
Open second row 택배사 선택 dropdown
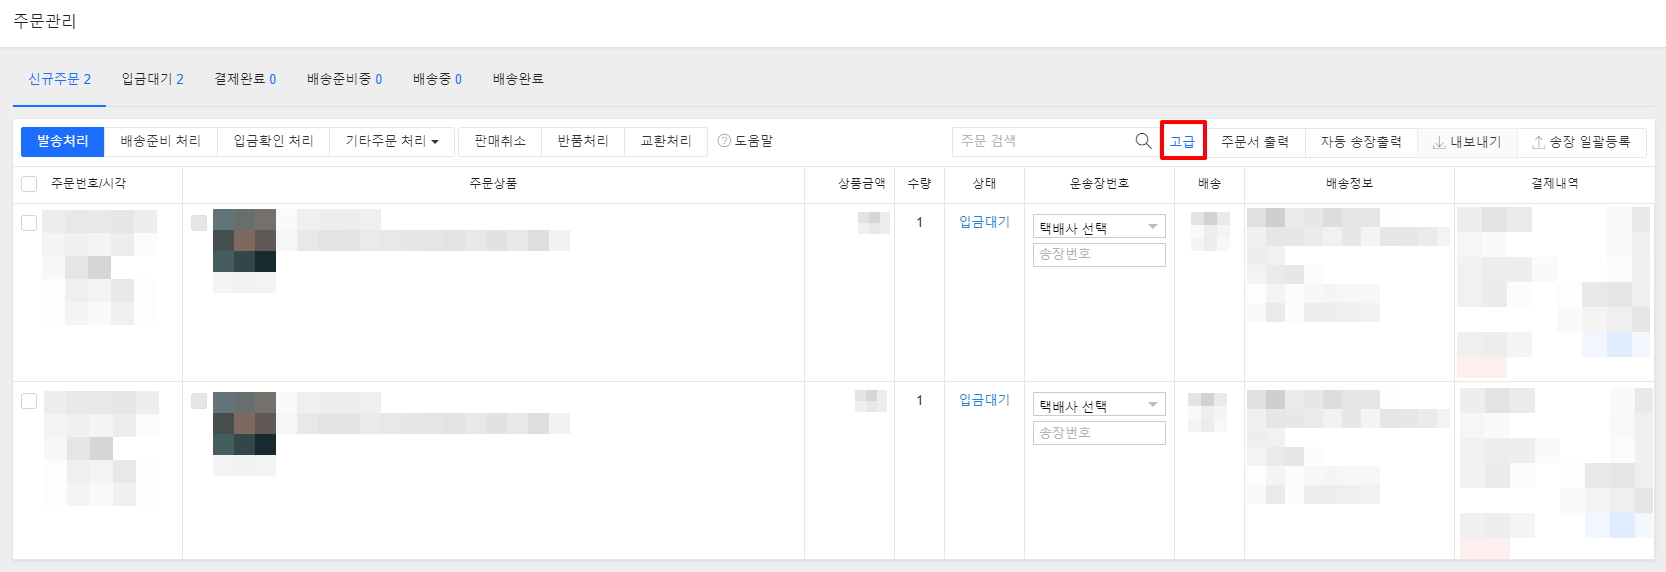[1098, 405]
